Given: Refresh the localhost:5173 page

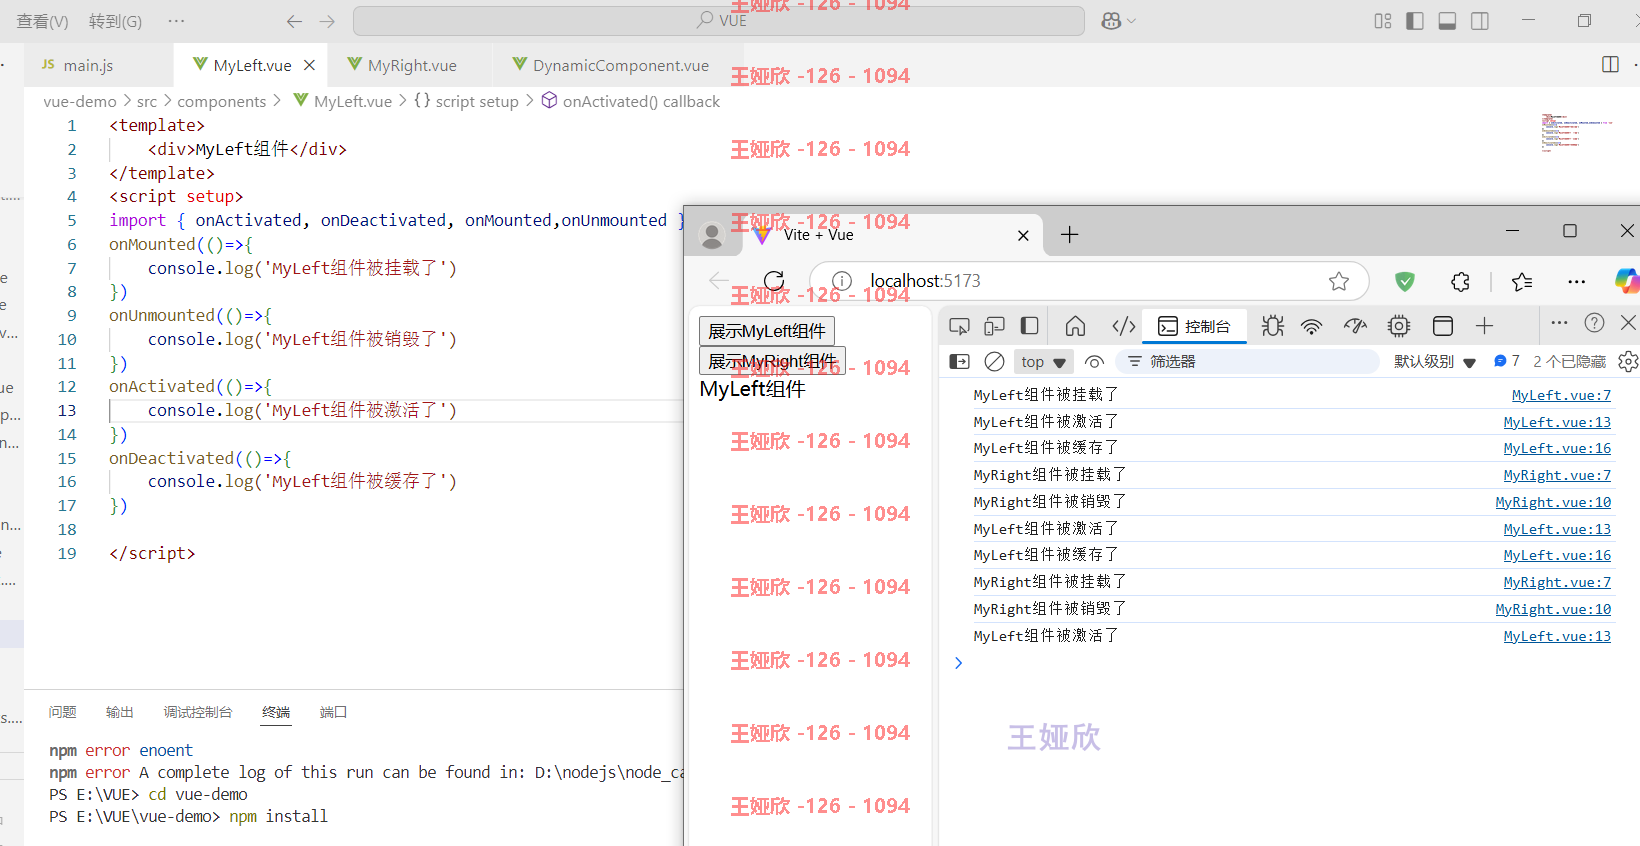Looking at the screenshot, I should click(x=774, y=281).
